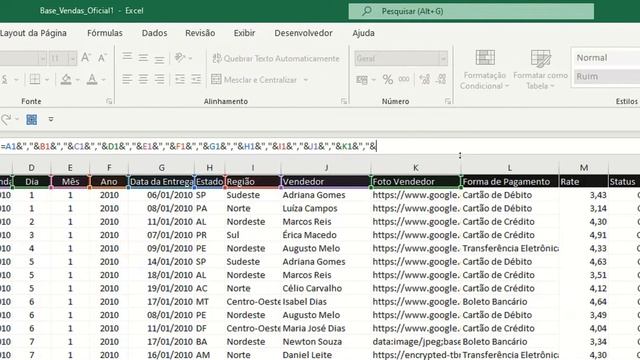This screenshot has height=360, width=640.
Task: Align text to the left
Action: [x=127, y=79]
